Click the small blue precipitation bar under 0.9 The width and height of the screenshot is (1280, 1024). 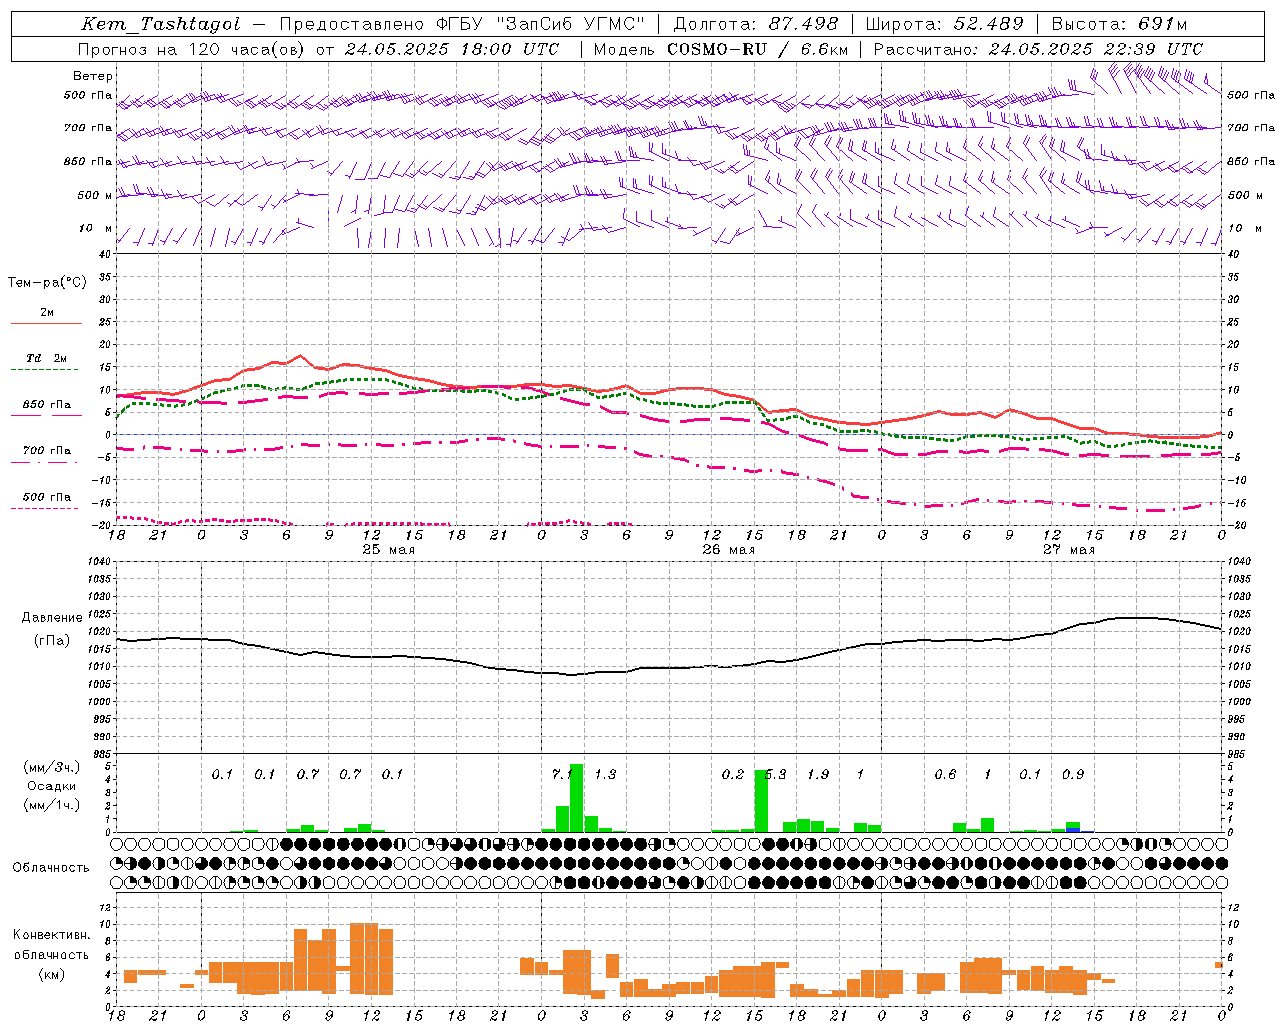[1073, 830]
